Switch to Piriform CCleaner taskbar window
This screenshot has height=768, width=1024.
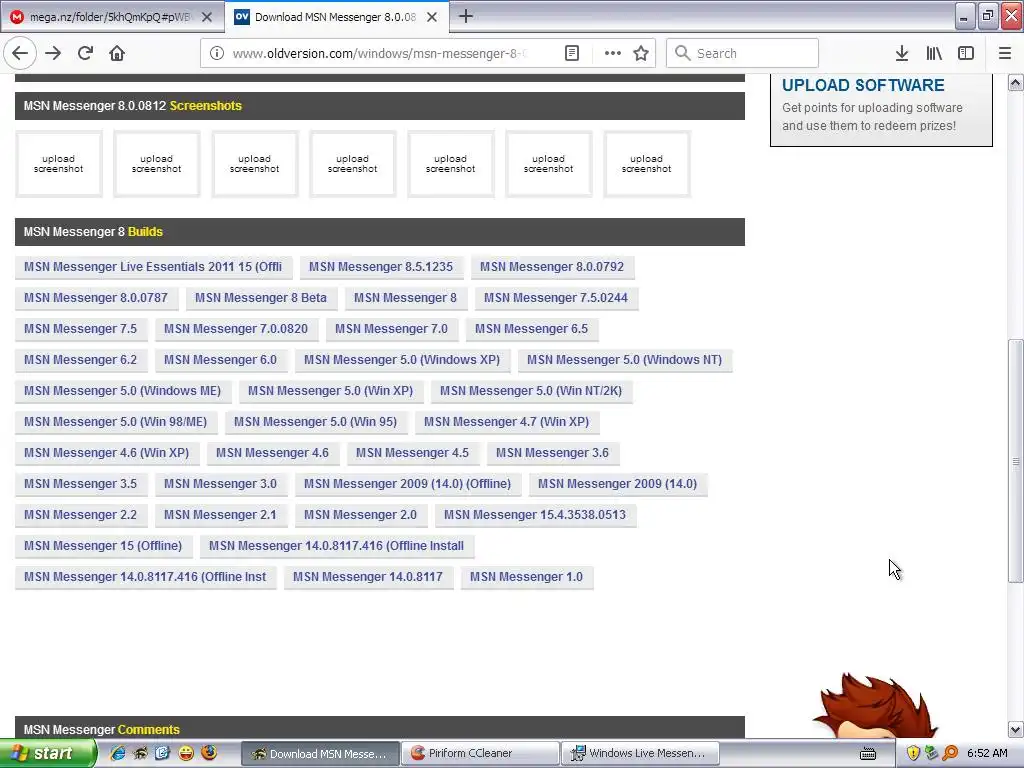(x=479, y=753)
